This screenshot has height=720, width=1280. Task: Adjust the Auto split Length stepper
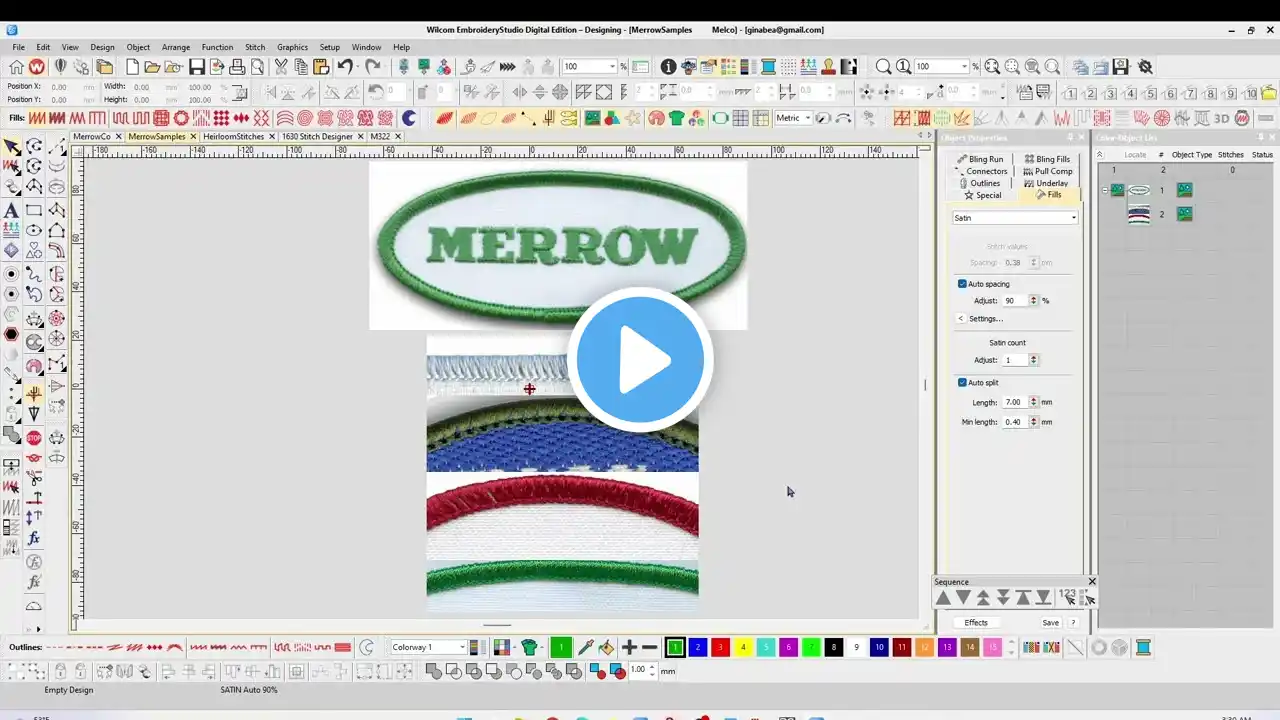[x=1034, y=402]
